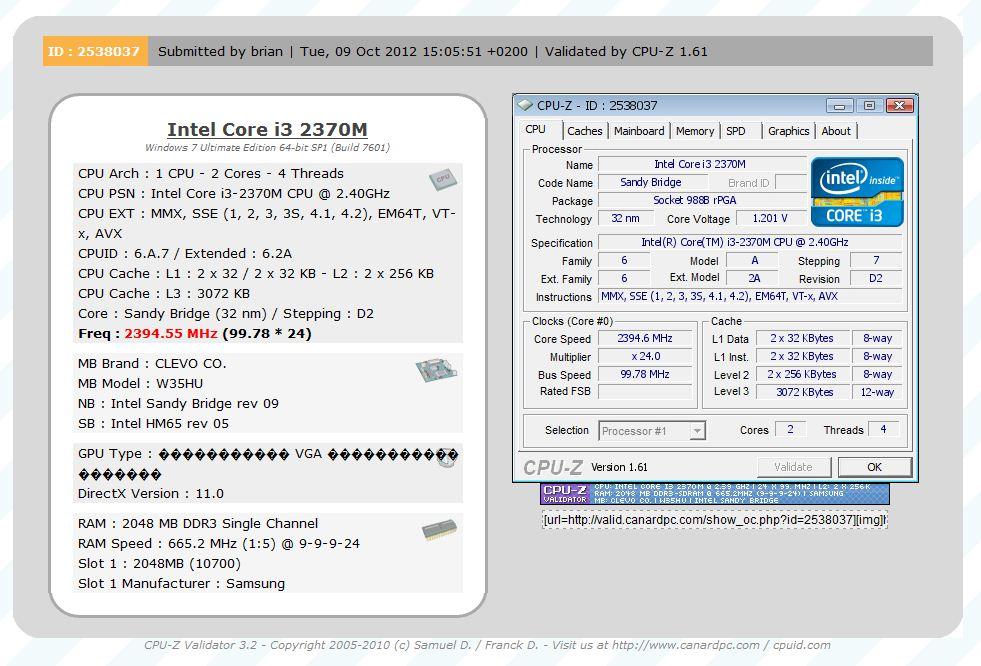The image size is (981, 666).
Task: Click the copyright footer text with canardpc.com
Action: (x=487, y=645)
